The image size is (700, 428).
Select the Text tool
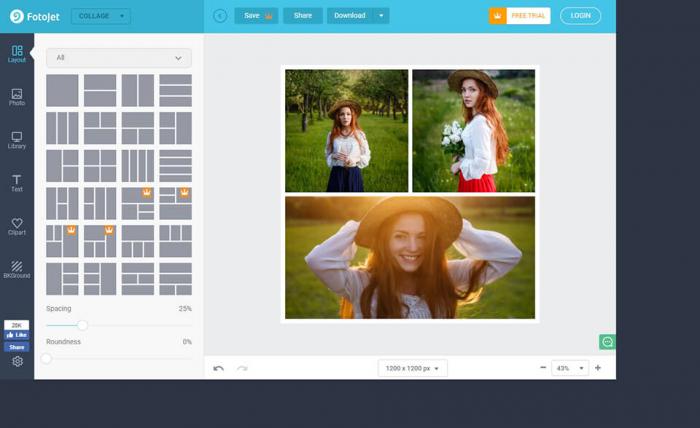click(17, 183)
